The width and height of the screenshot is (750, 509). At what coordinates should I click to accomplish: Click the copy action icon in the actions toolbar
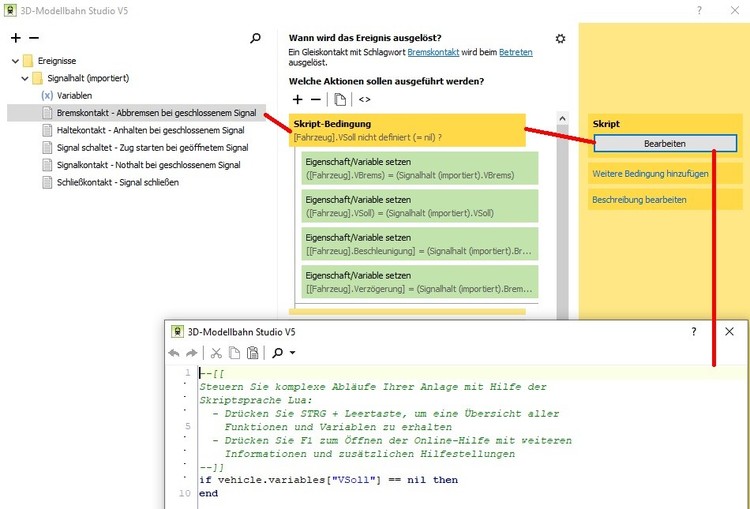tap(340, 99)
